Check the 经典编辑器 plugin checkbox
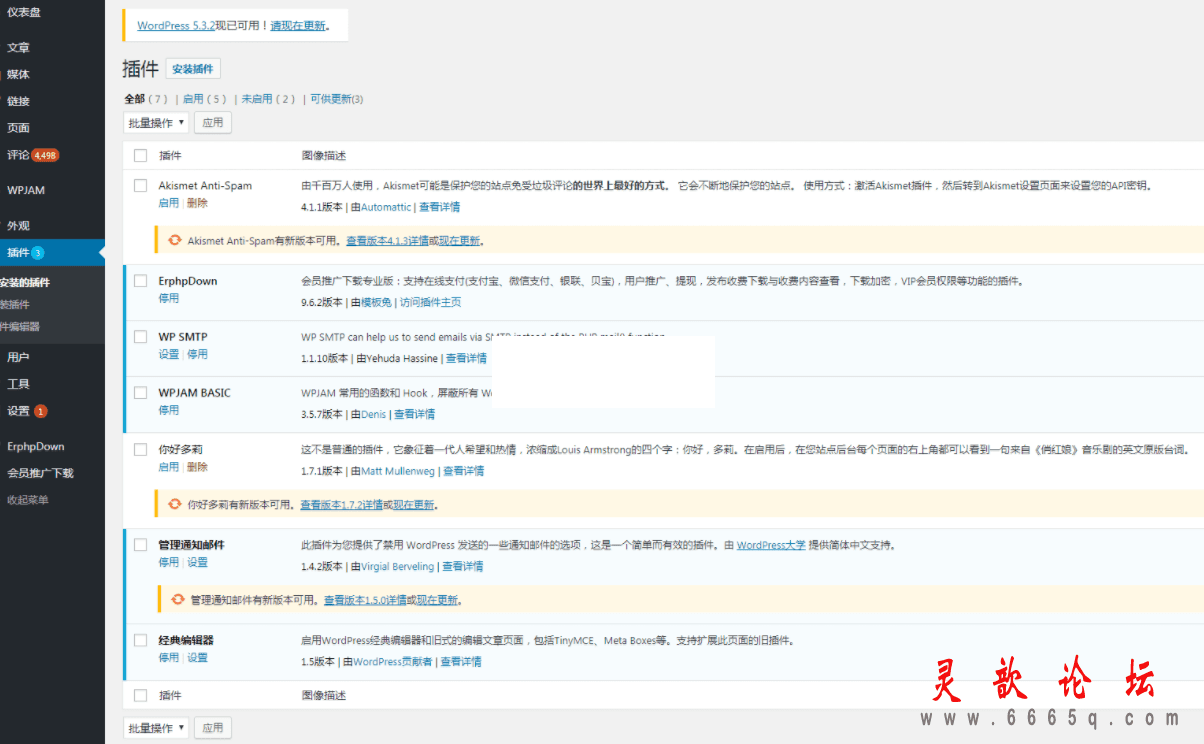This screenshot has height=744, width=1204. pyautogui.click(x=140, y=640)
